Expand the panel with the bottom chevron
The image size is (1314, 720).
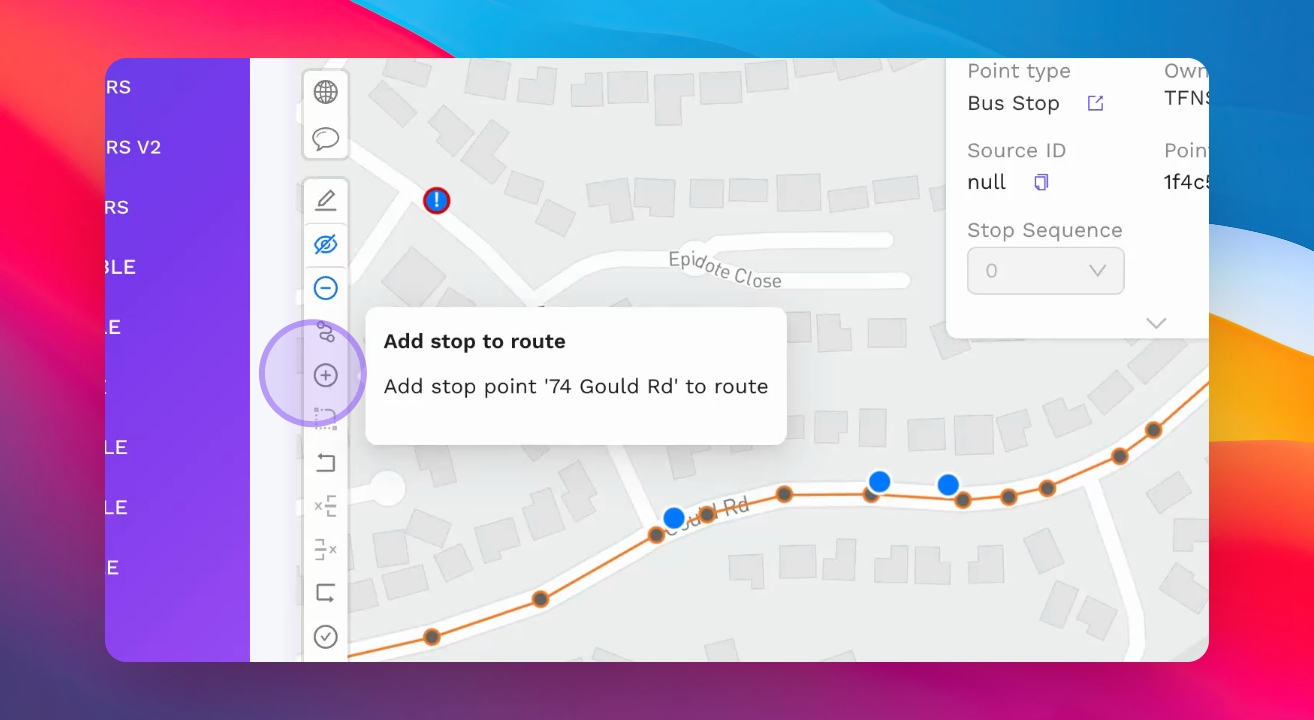[x=1157, y=323]
